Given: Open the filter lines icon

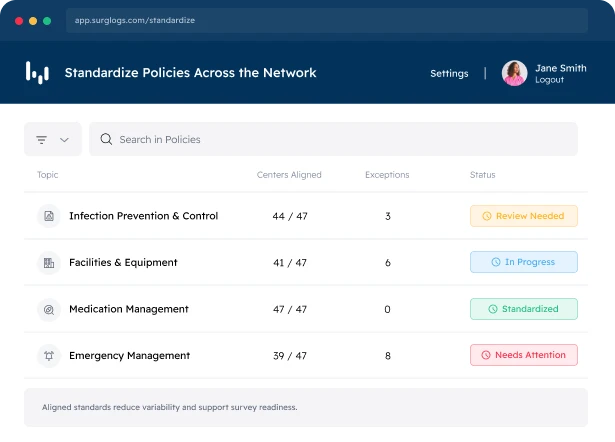Looking at the screenshot, I should 42,140.
